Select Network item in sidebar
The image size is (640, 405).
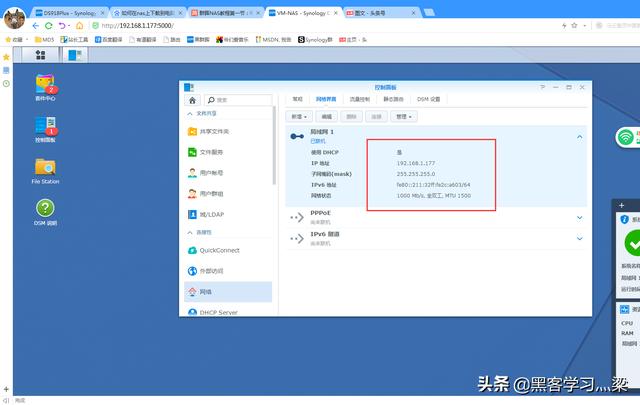[x=228, y=292]
